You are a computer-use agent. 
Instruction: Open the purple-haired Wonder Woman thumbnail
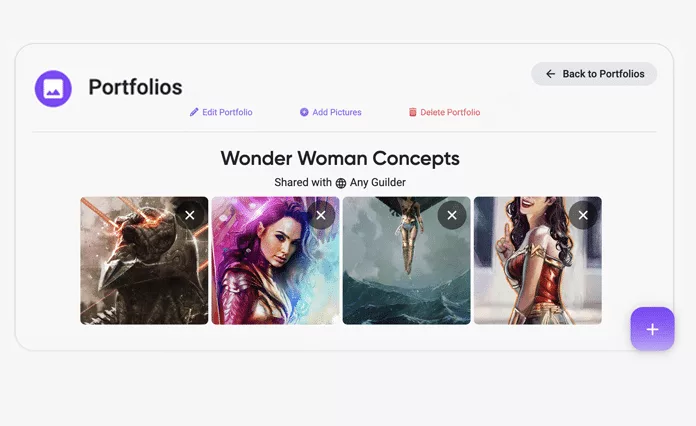click(x=275, y=260)
